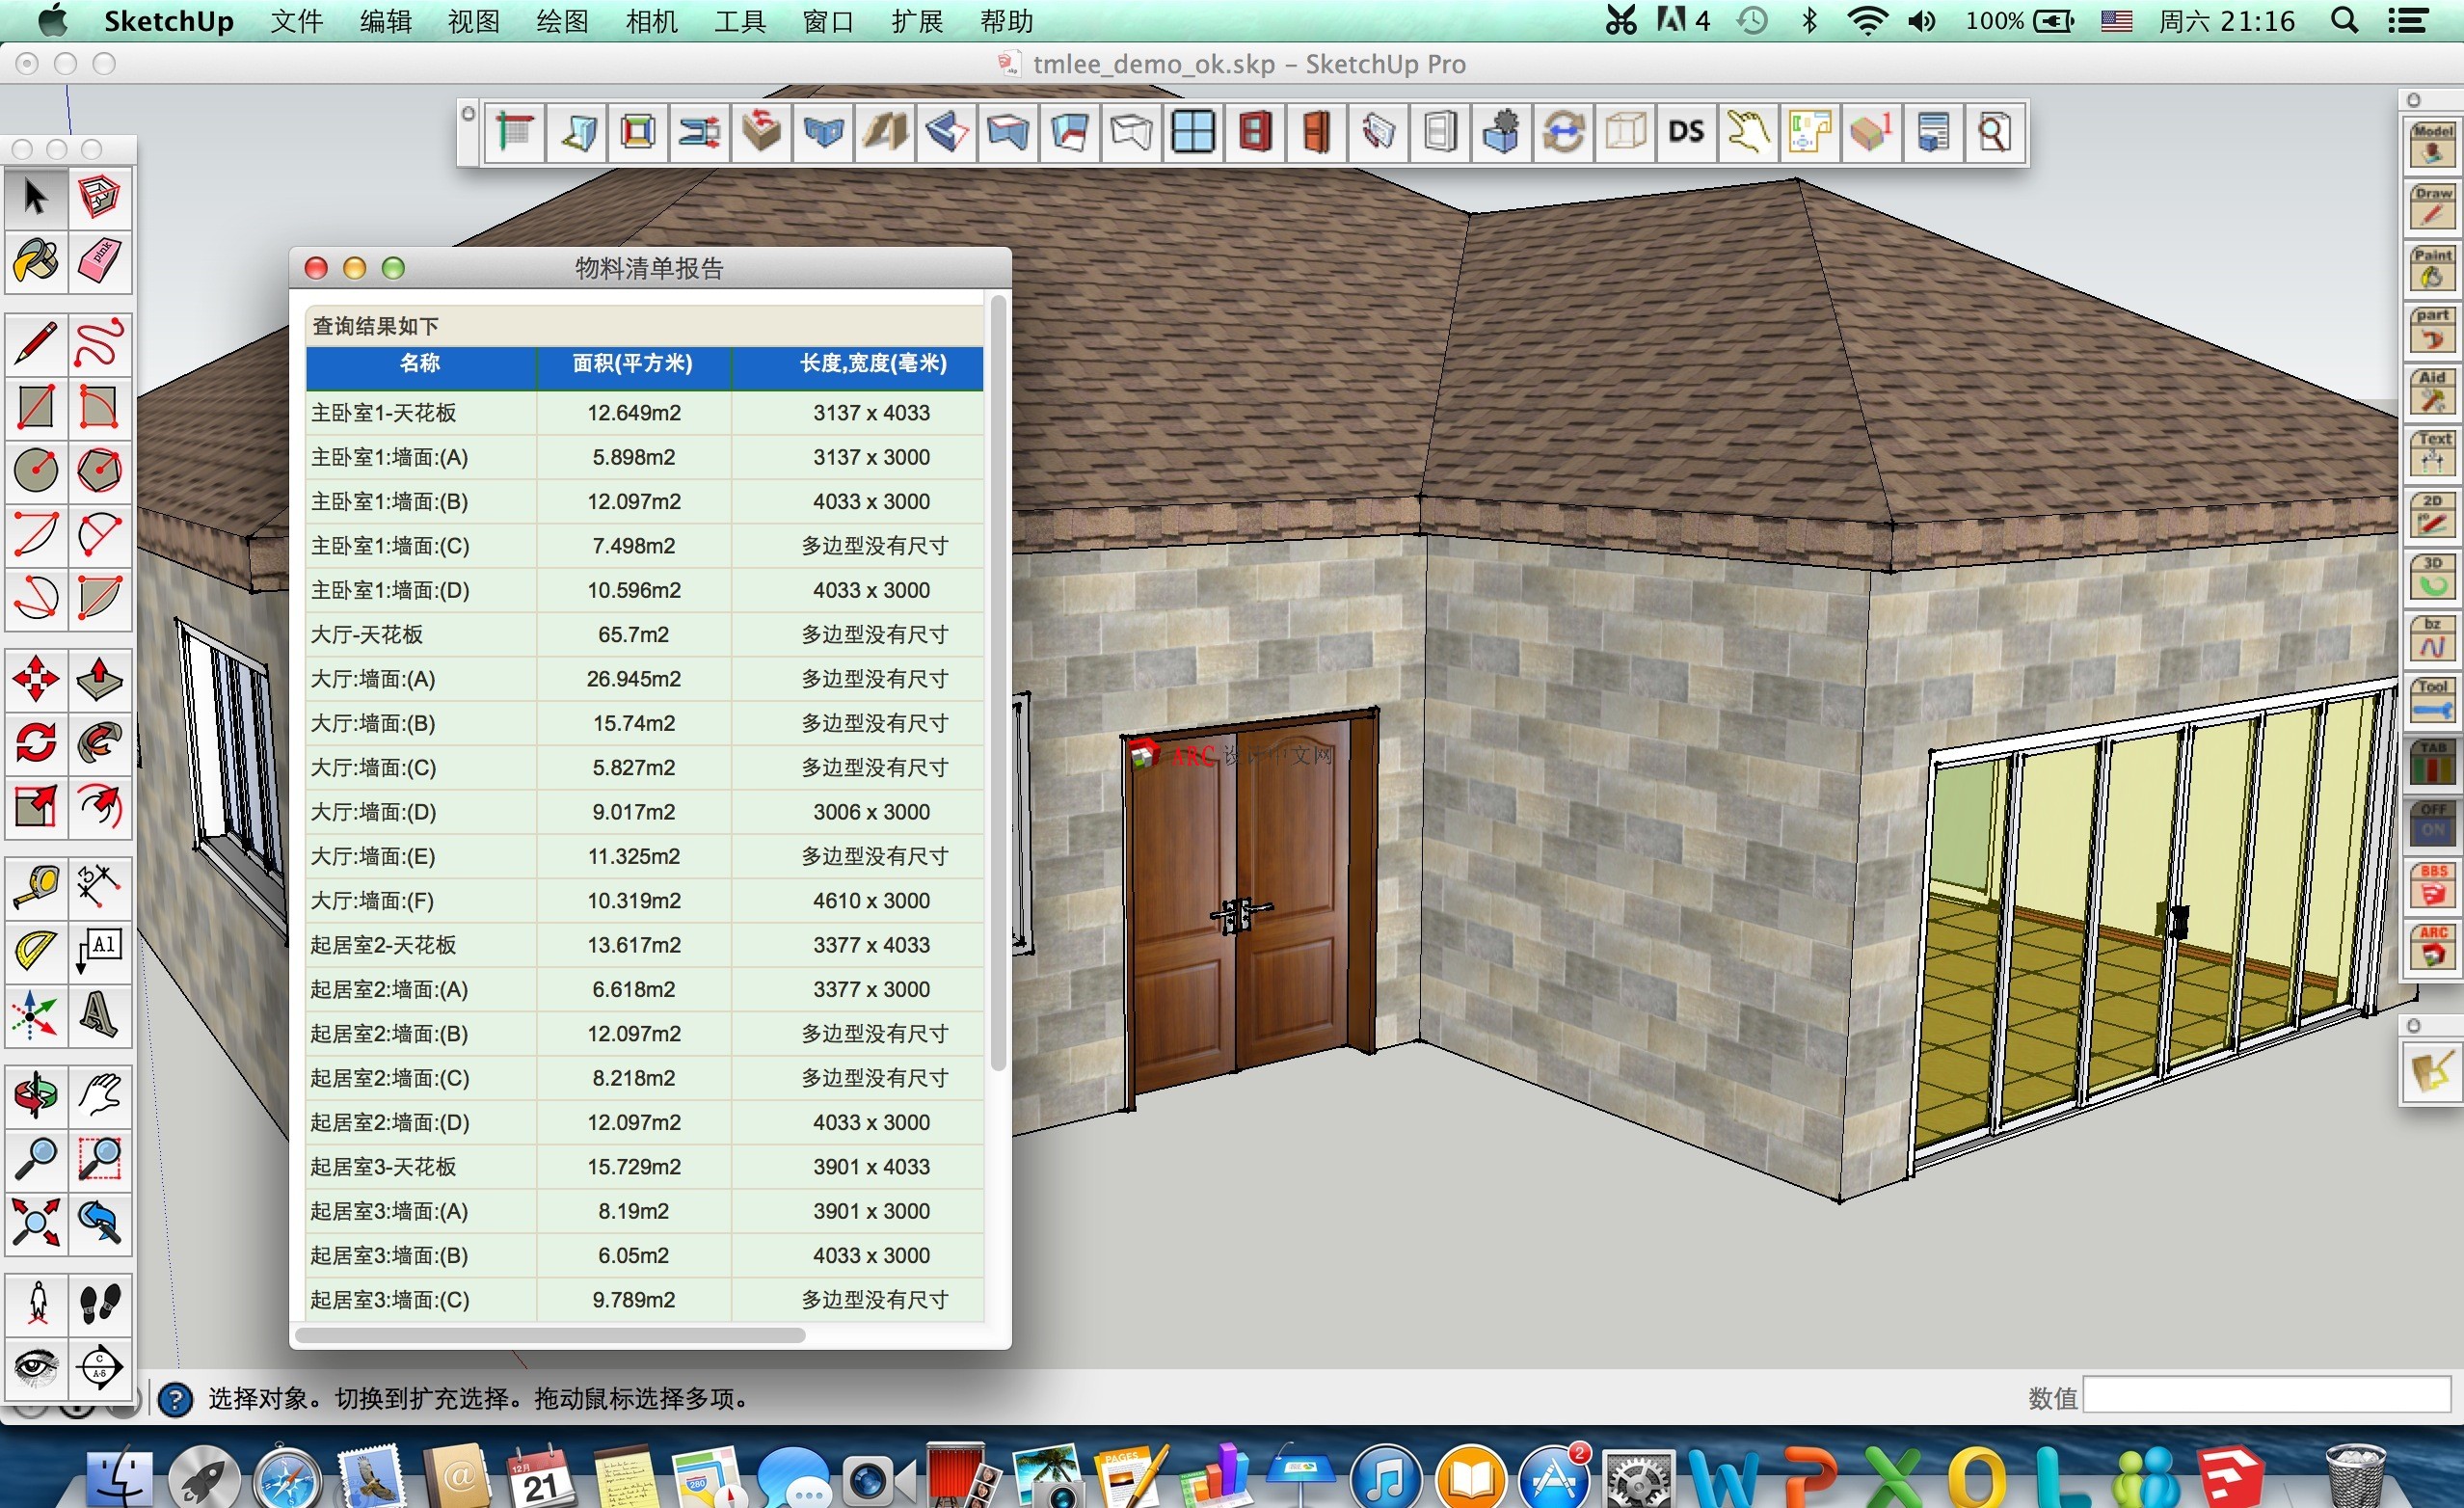
Task: Select the Freehand squiggle tool
Action: 99,344
